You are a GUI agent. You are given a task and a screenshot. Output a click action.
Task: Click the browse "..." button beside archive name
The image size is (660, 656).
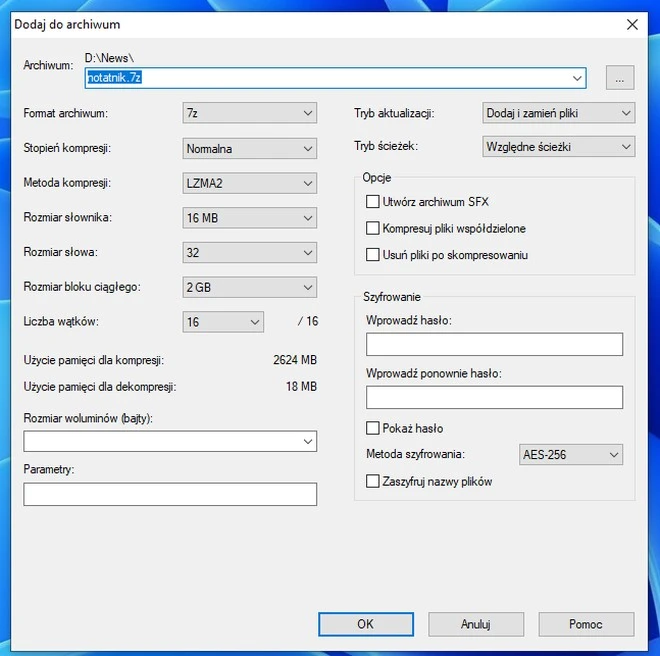pyautogui.click(x=620, y=78)
